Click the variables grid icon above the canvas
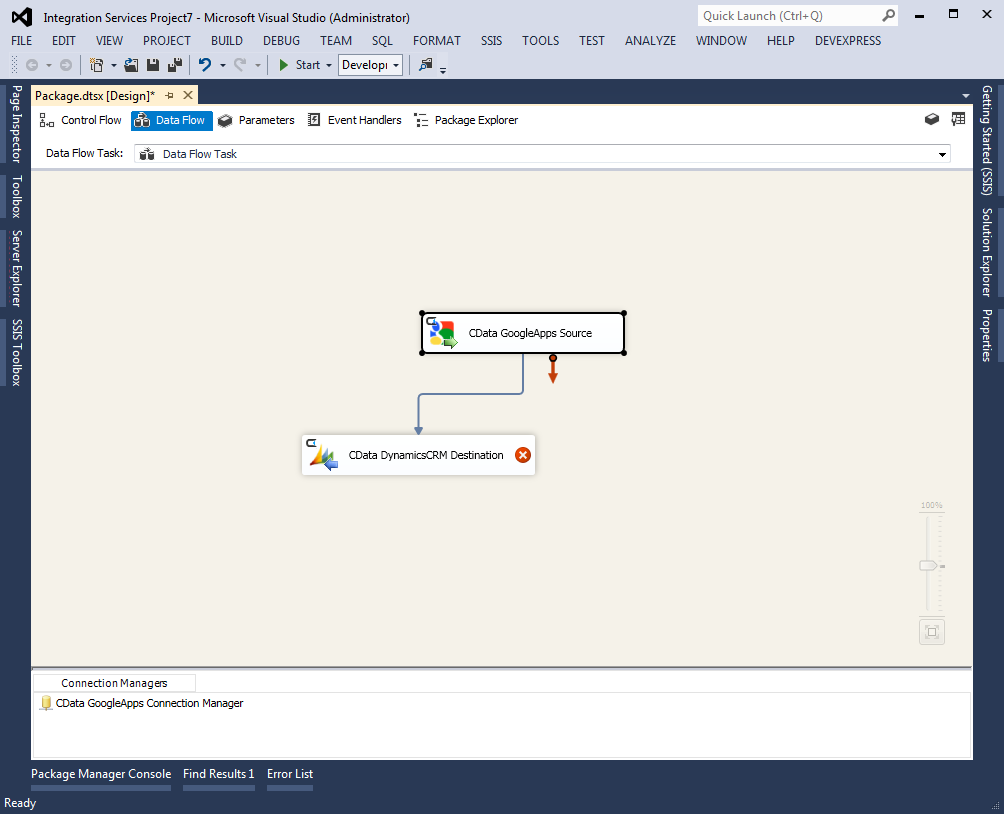The width and height of the screenshot is (1004, 814). pyautogui.click(x=958, y=119)
